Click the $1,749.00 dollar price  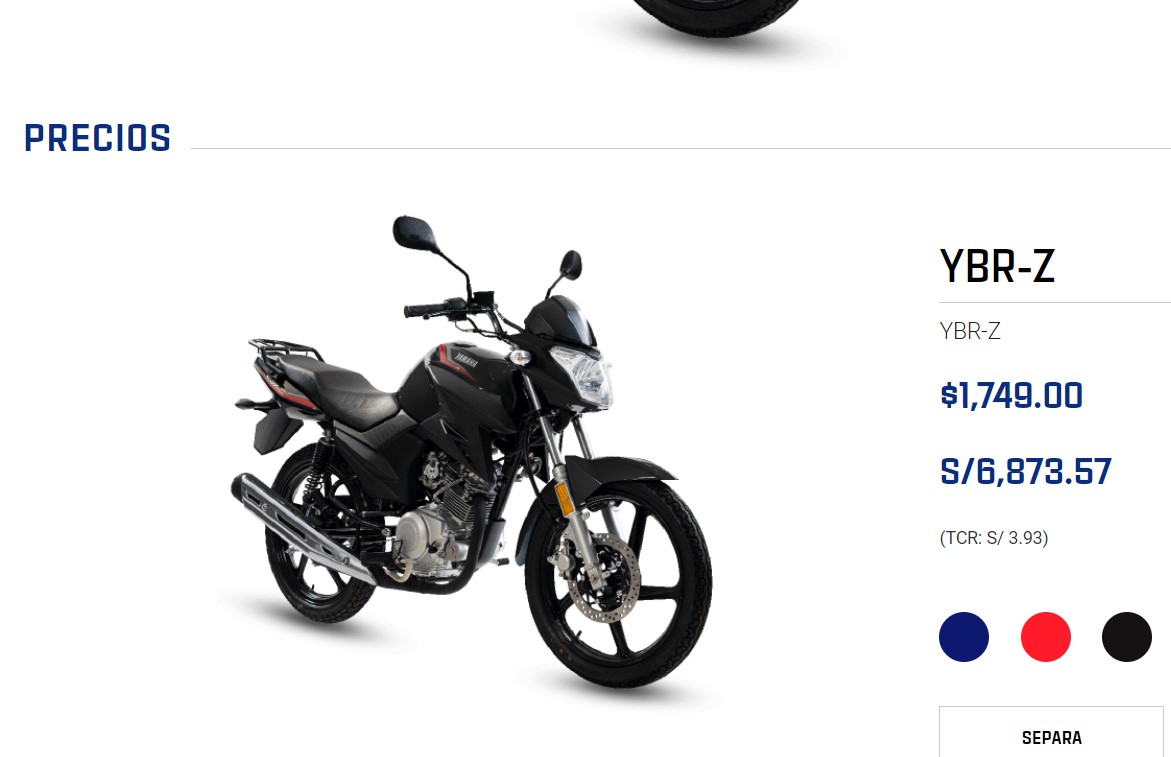pos(1011,395)
